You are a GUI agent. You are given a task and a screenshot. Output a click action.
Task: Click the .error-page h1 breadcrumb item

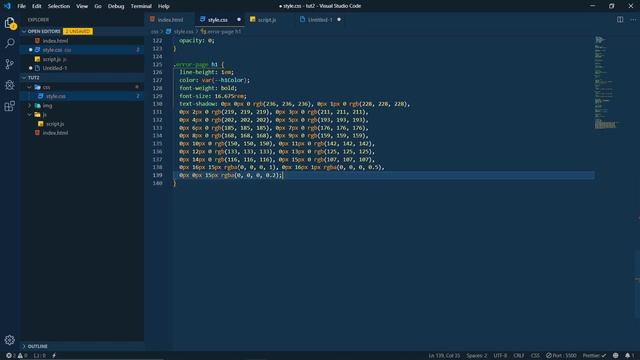(x=221, y=31)
